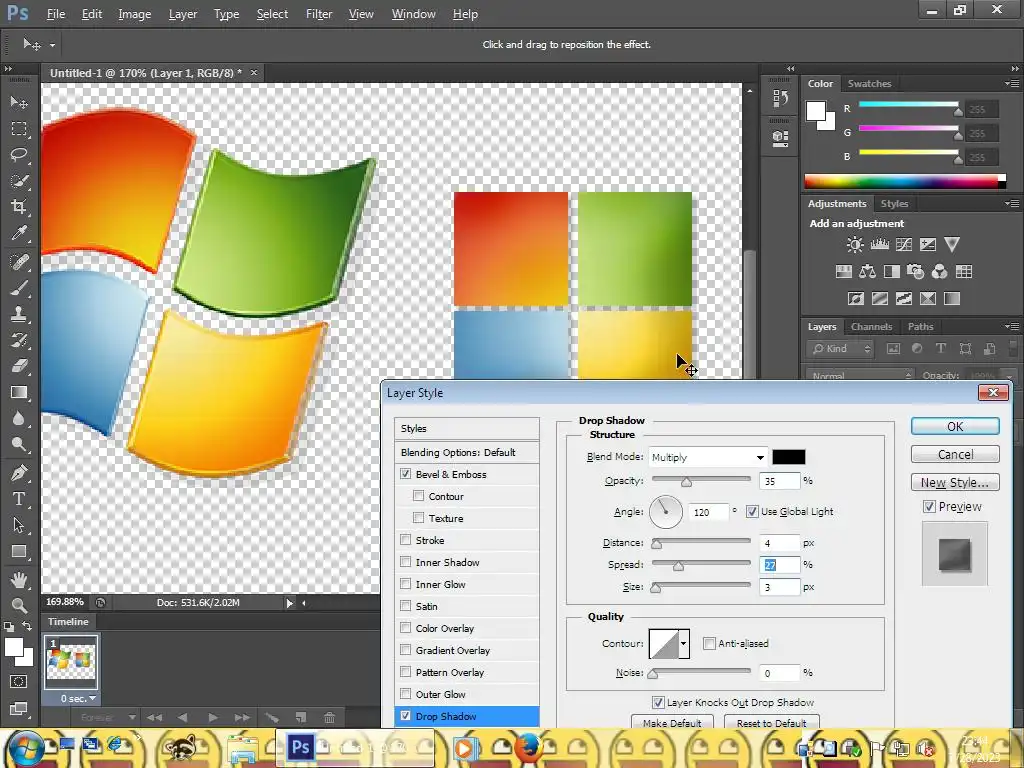Image resolution: width=1024 pixels, height=768 pixels.
Task: Open the Contour picker dropdown arrow
Action: (x=684, y=644)
